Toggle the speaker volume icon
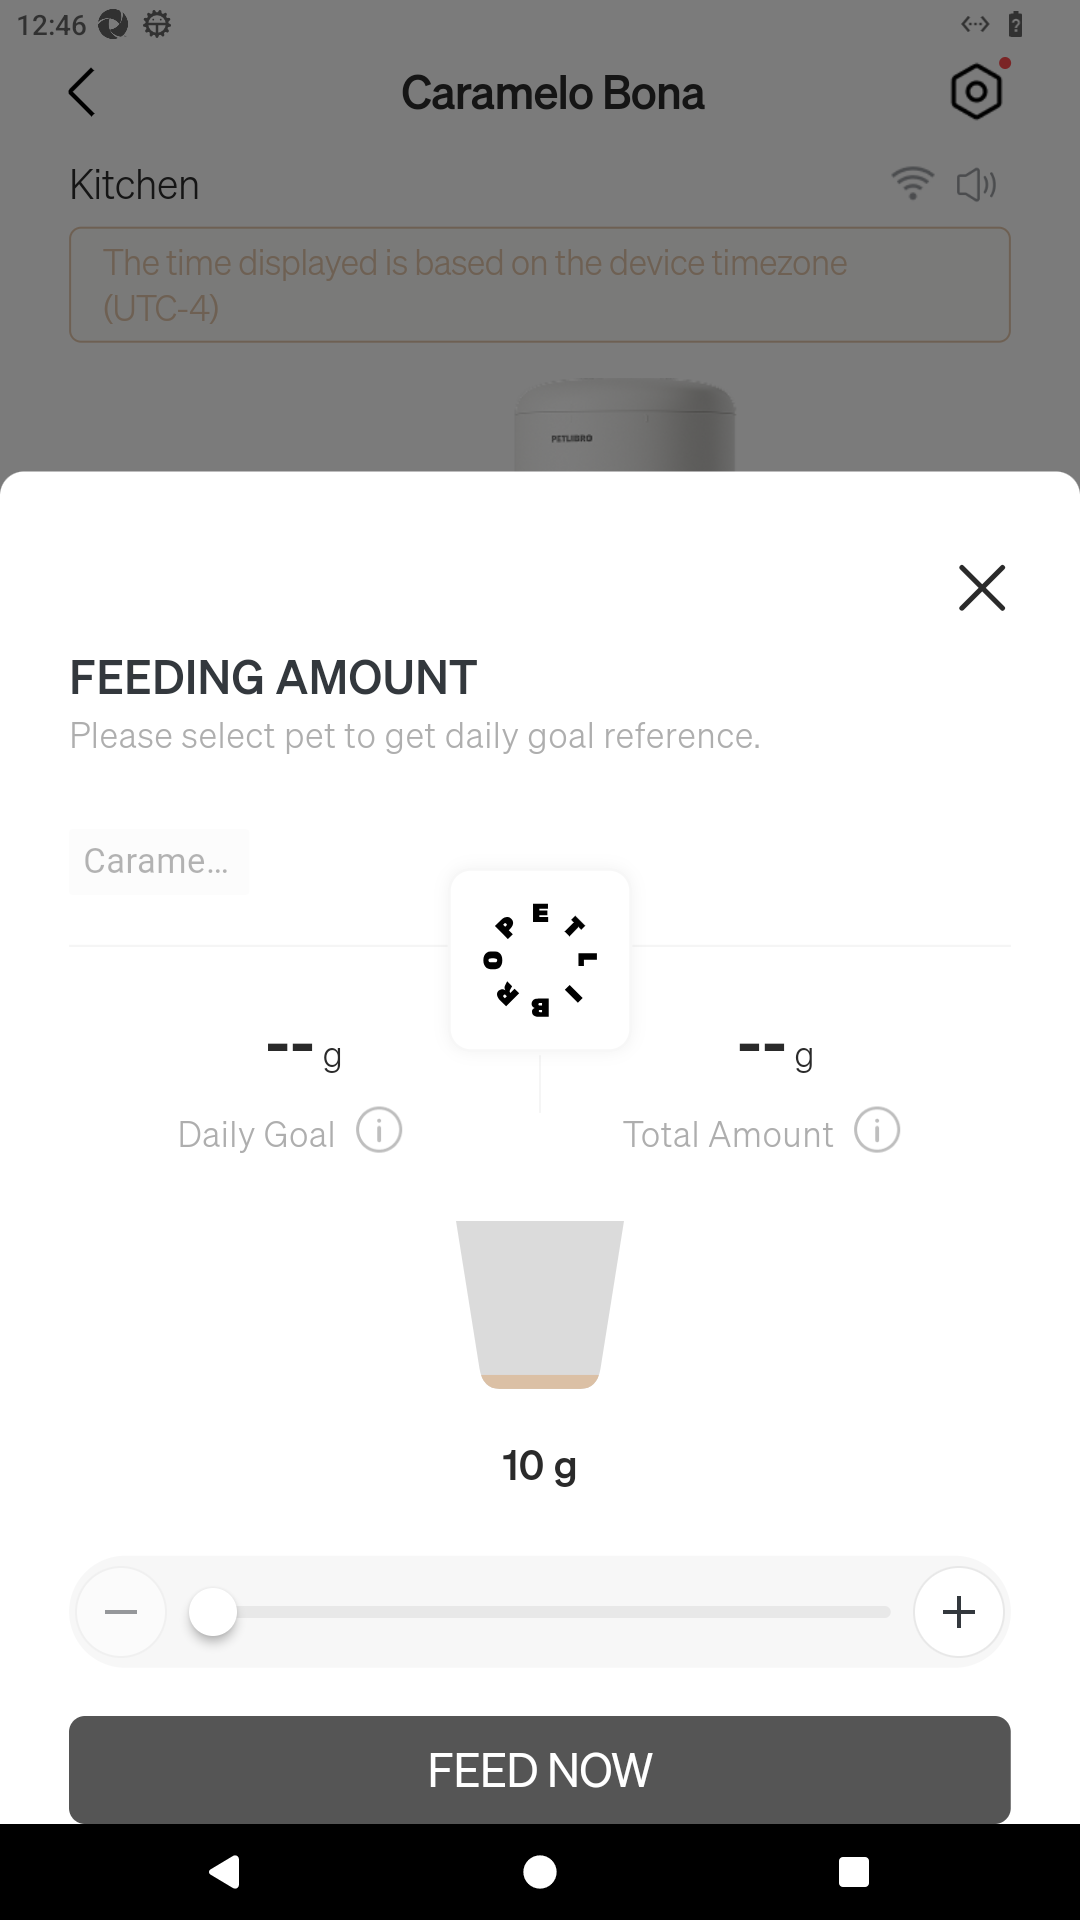This screenshot has height=1920, width=1080. (976, 184)
